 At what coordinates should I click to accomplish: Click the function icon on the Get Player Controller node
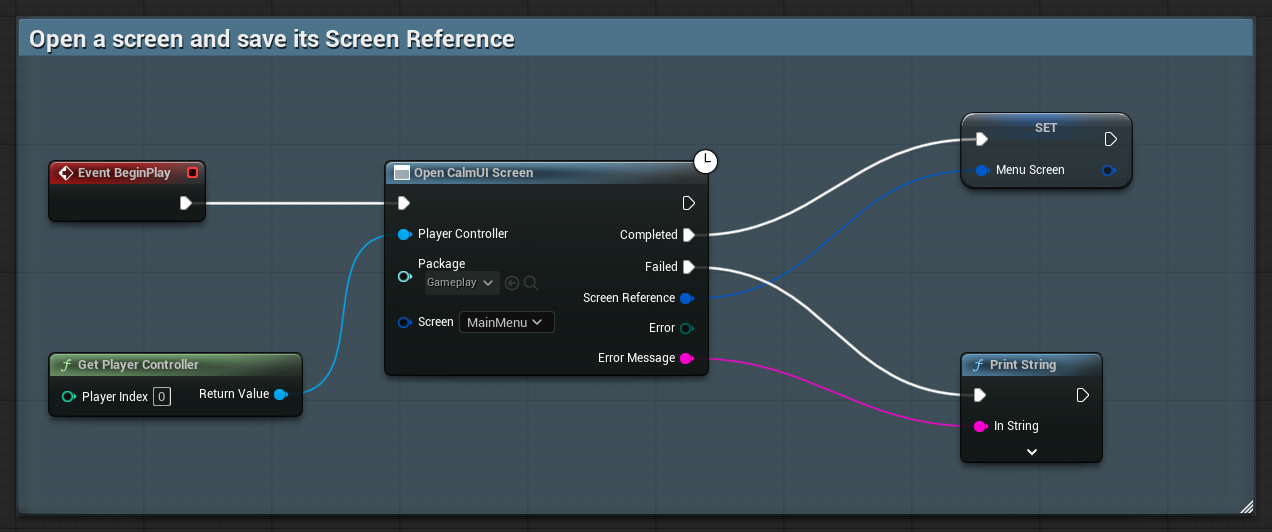[x=66, y=365]
